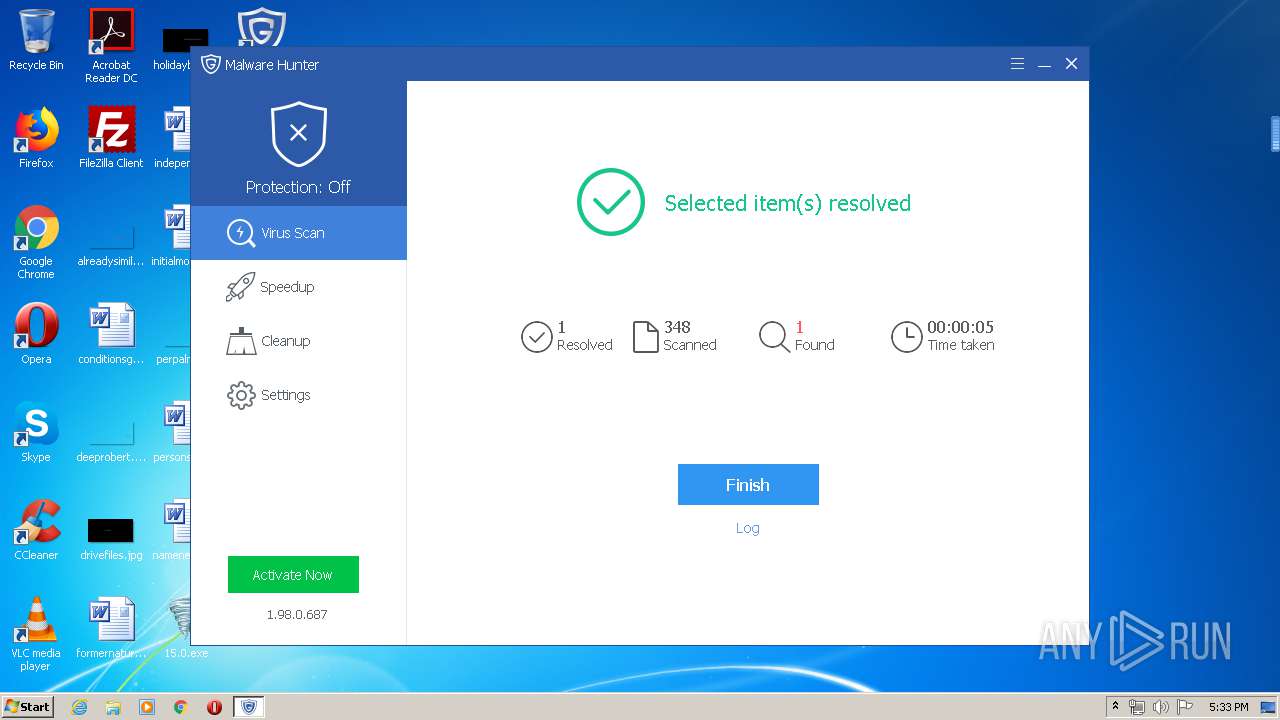Select the Firefox desktop icon
This screenshot has width=1280, height=720.
click(36, 138)
